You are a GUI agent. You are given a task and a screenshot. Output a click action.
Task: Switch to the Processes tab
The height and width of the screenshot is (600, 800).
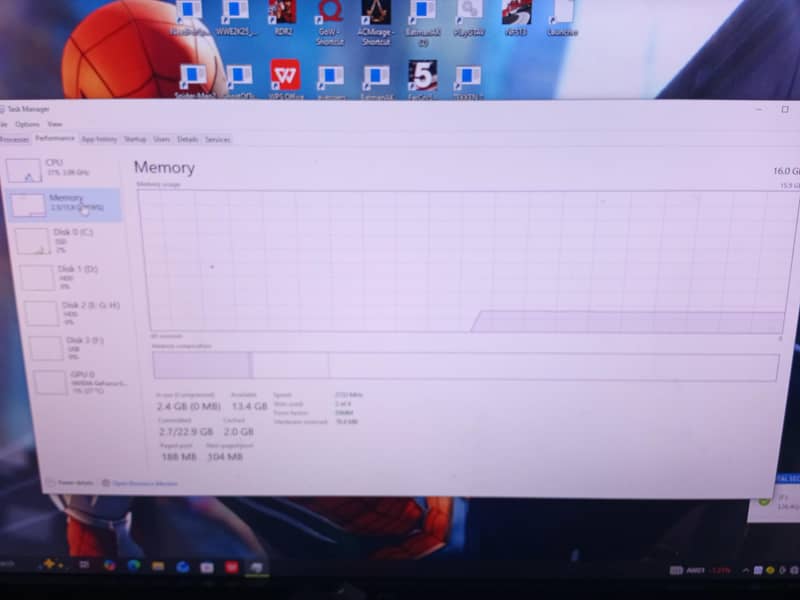pyautogui.click(x=14, y=141)
